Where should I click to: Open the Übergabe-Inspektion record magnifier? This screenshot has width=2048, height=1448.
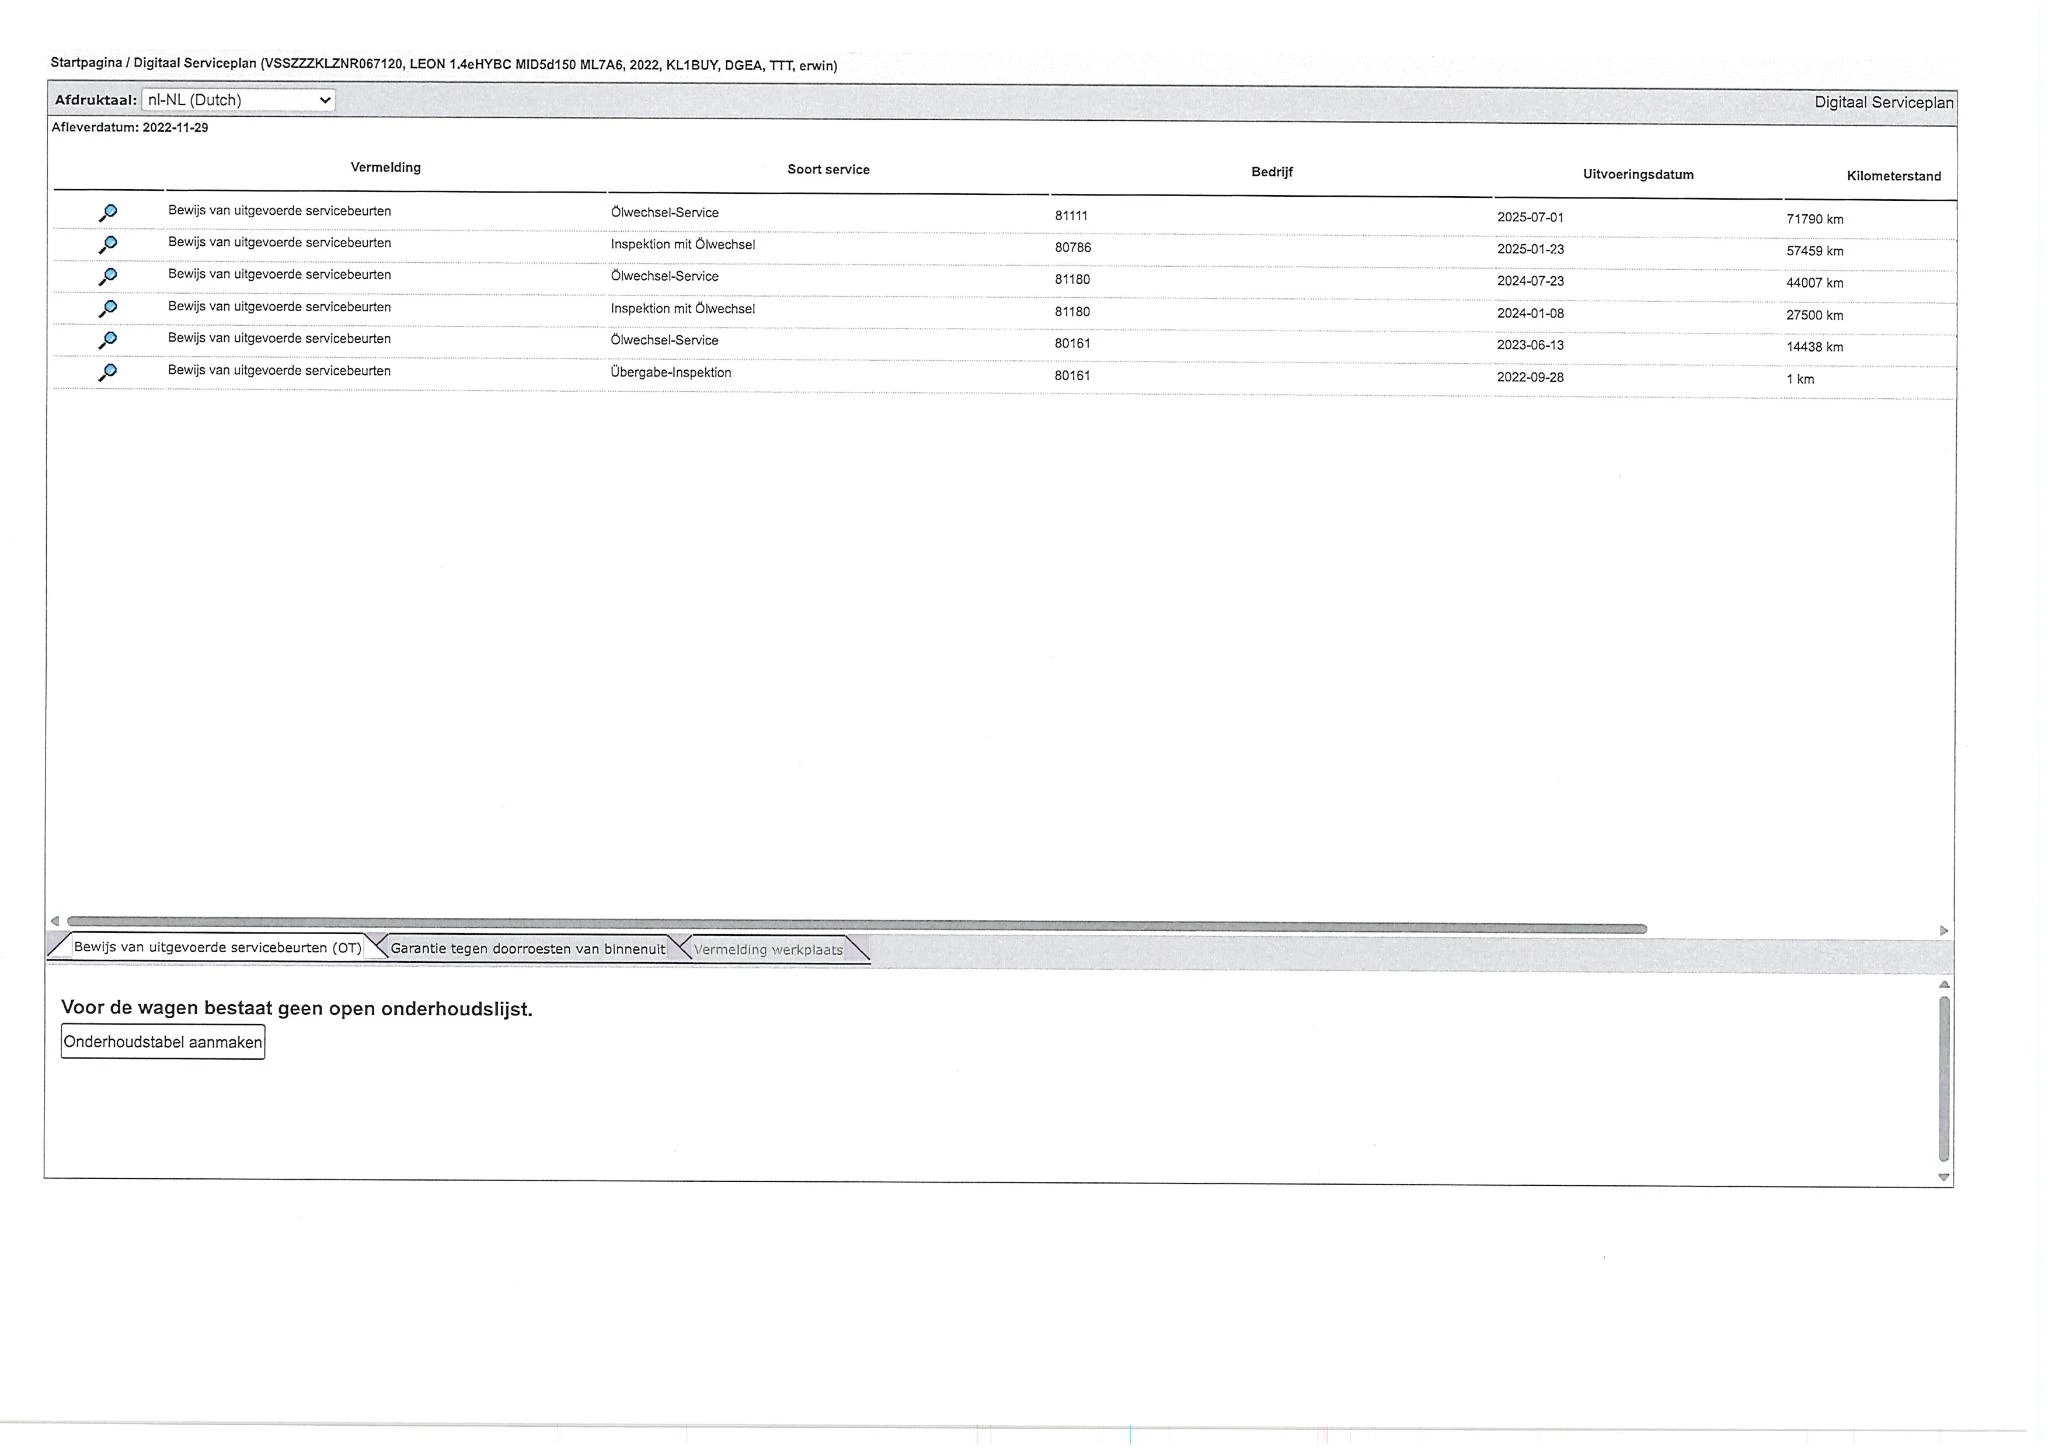pyautogui.click(x=108, y=372)
